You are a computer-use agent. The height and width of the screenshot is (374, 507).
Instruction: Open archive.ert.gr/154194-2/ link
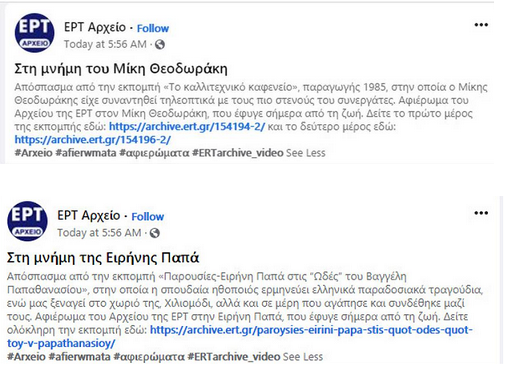187,127
